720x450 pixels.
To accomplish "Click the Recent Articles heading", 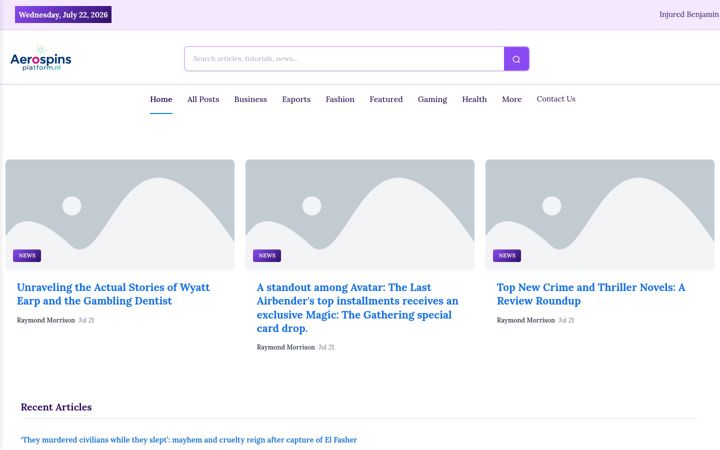I will pyautogui.click(x=56, y=407).
